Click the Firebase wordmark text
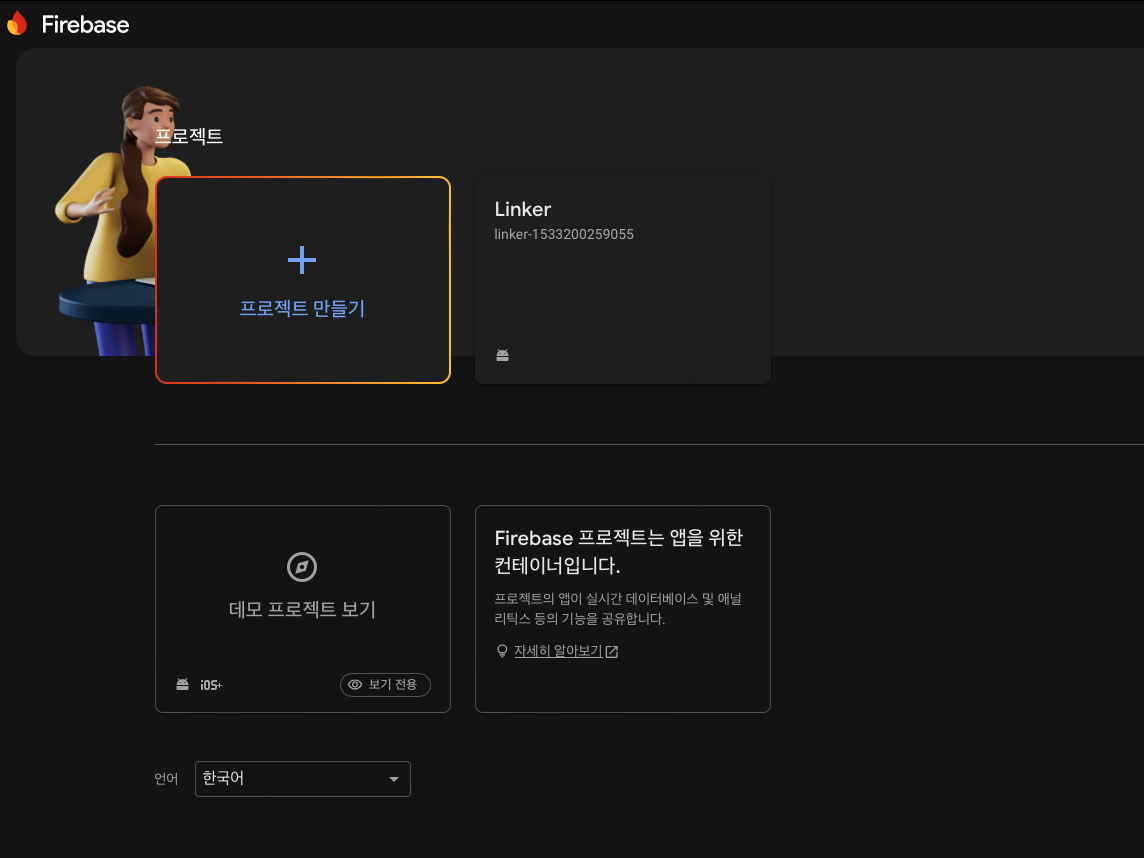Image resolution: width=1144 pixels, height=858 pixels. [86, 25]
